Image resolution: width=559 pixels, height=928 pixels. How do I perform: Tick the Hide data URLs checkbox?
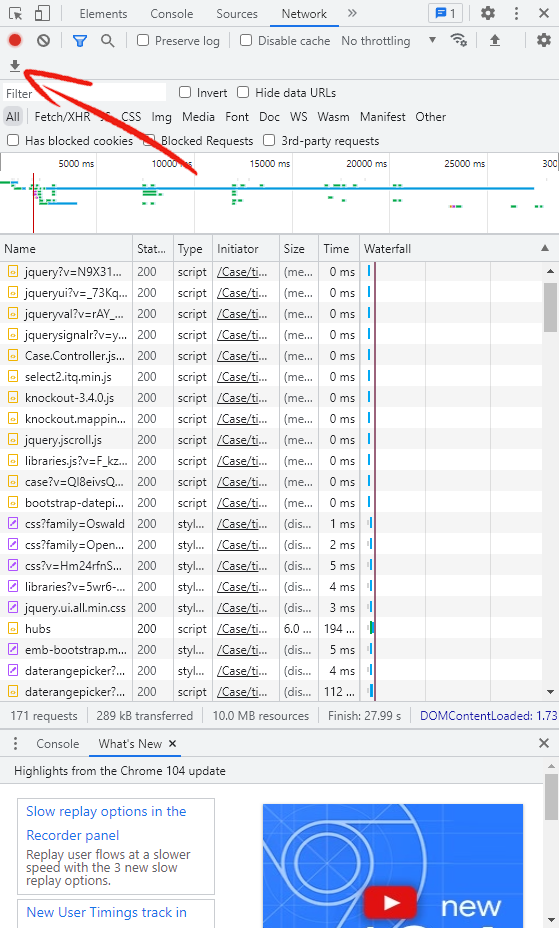click(243, 92)
